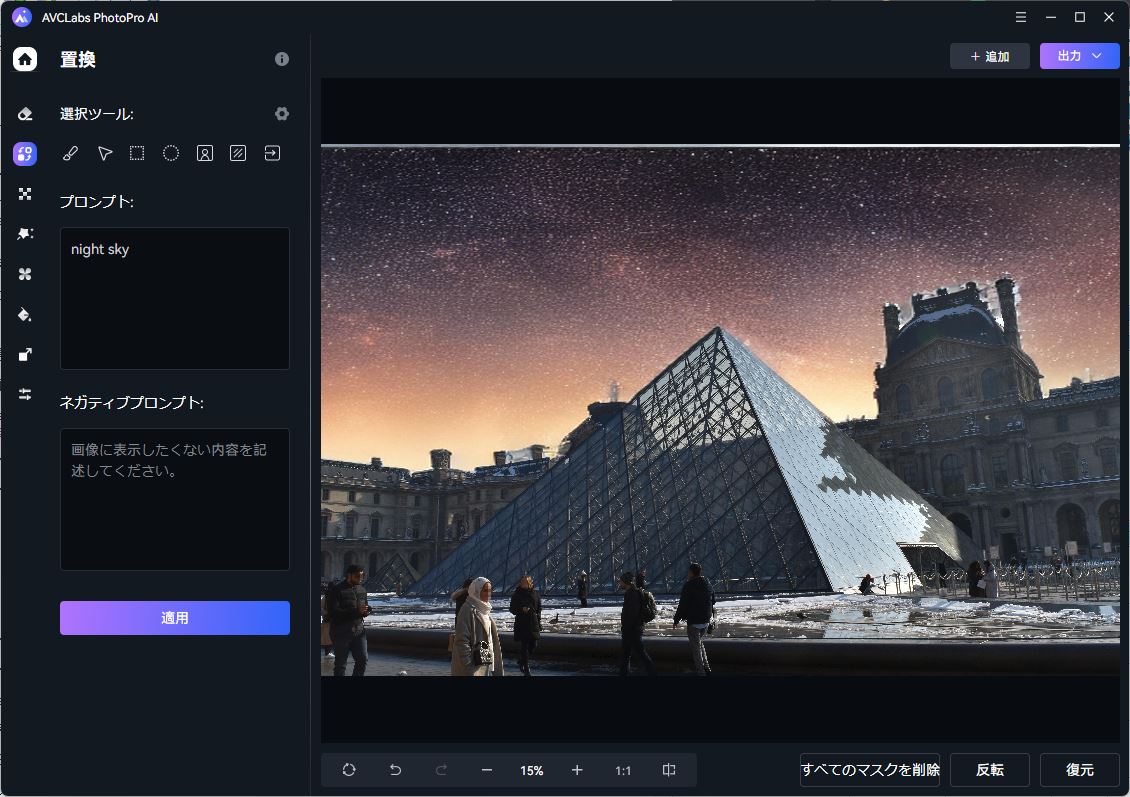Image resolution: width=1130 pixels, height=797 pixels.
Task: Select the brush selection tool
Action: click(70, 153)
